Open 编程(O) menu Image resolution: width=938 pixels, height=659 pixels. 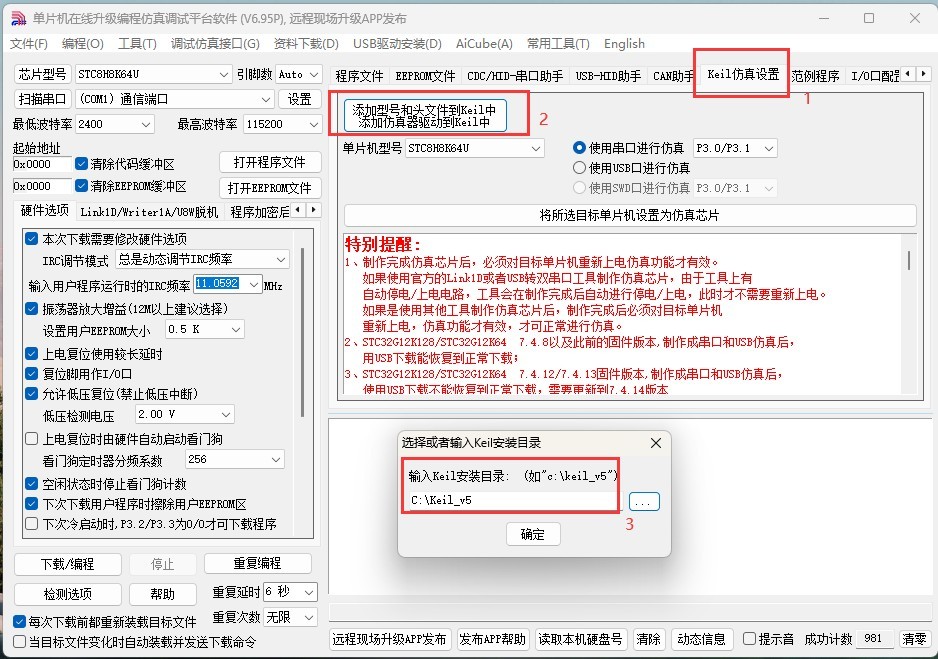coord(83,44)
